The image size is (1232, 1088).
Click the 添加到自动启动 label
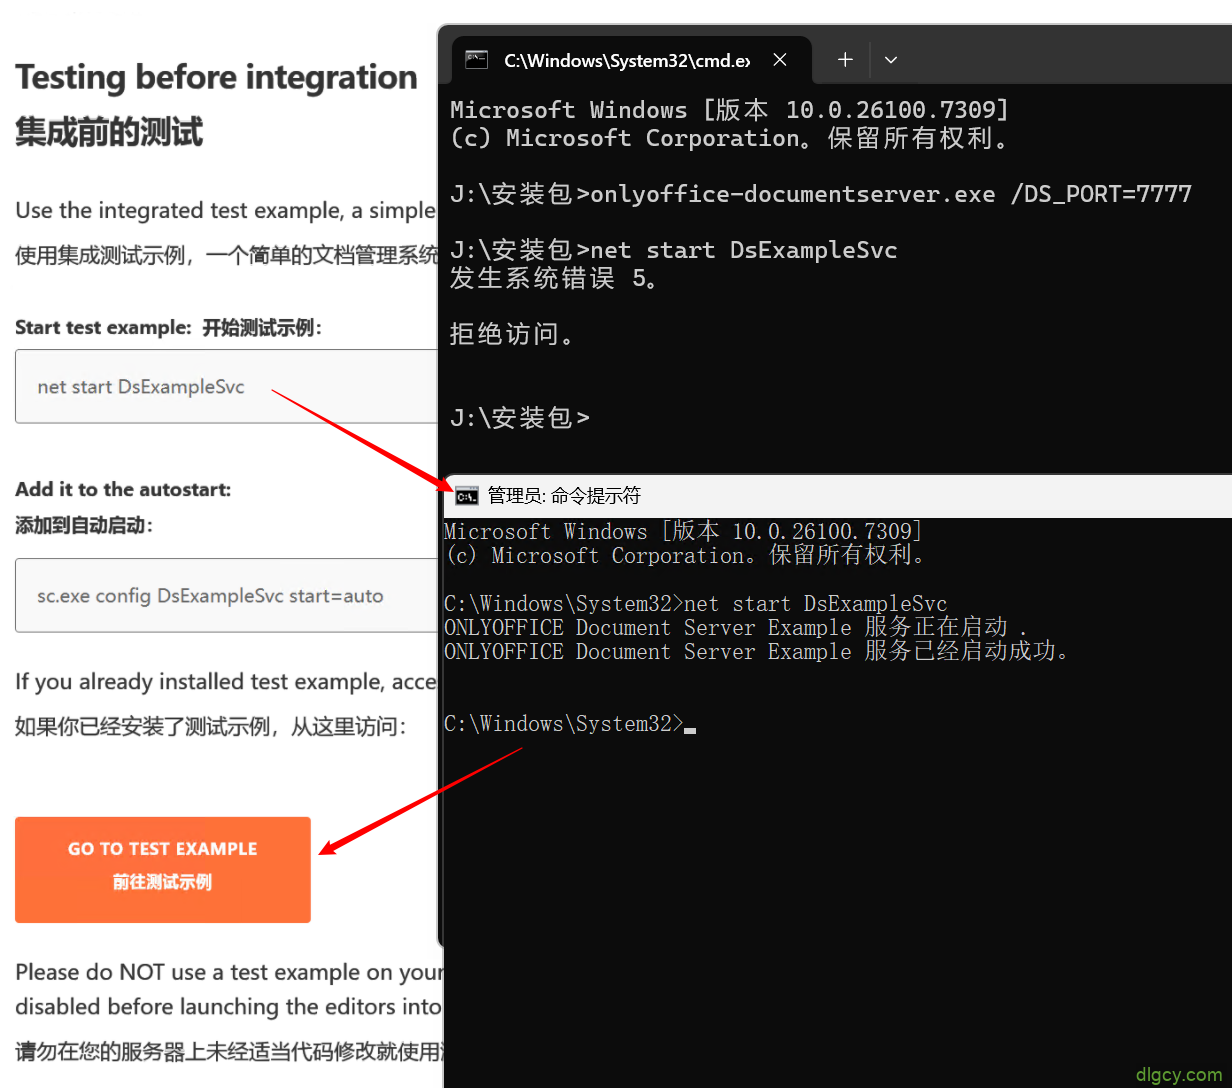[x=84, y=525]
